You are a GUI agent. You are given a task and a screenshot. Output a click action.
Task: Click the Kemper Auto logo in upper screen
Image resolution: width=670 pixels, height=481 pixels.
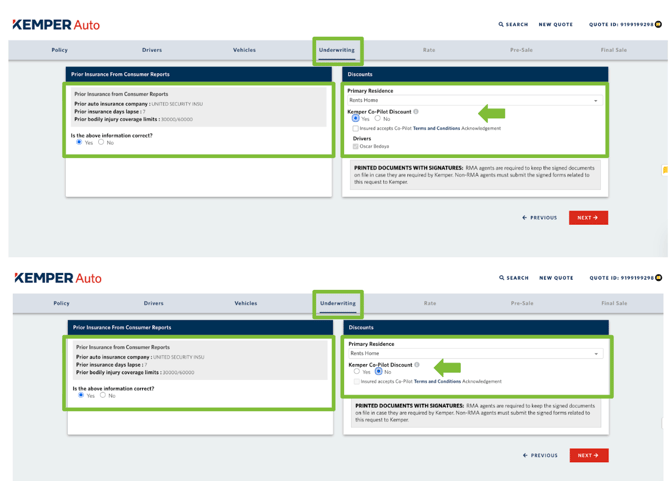56,24
